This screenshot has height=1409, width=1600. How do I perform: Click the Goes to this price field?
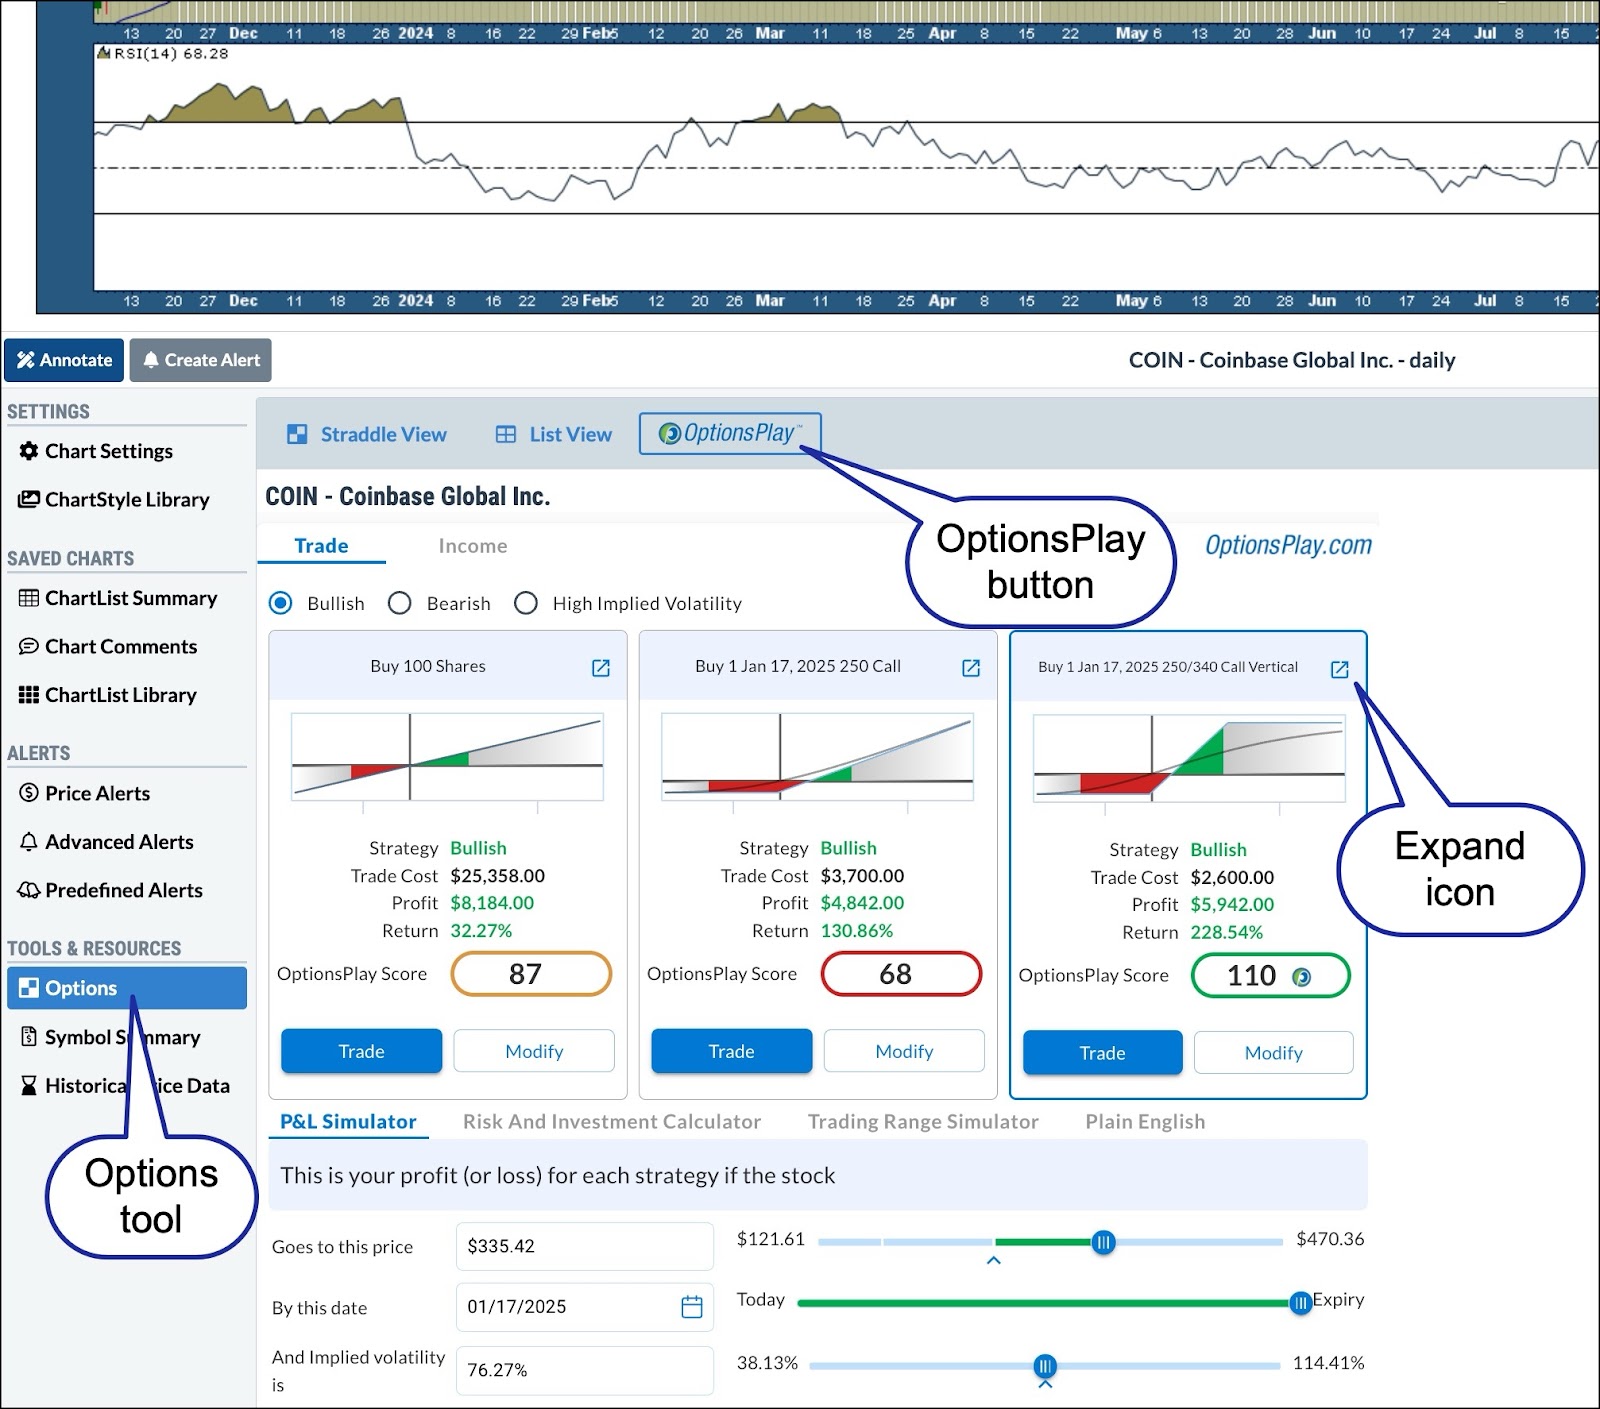(x=584, y=1246)
